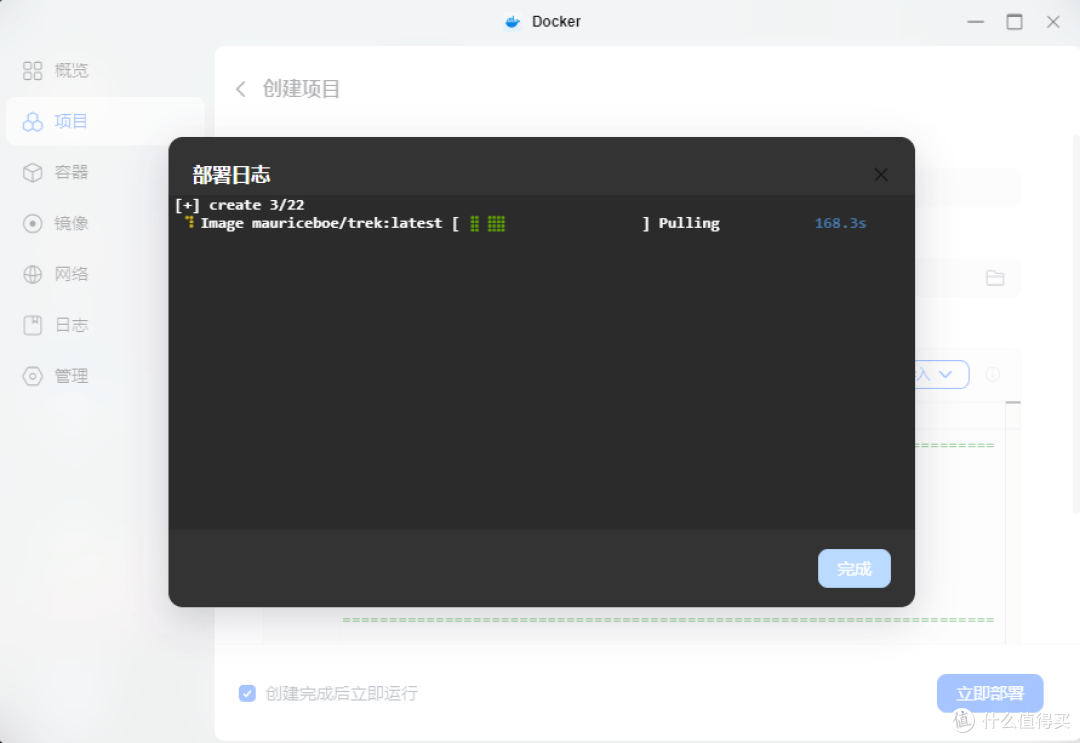Screen dimensions: 1080x743
Task: Click the 'Pulling' status text
Action: point(689,223)
